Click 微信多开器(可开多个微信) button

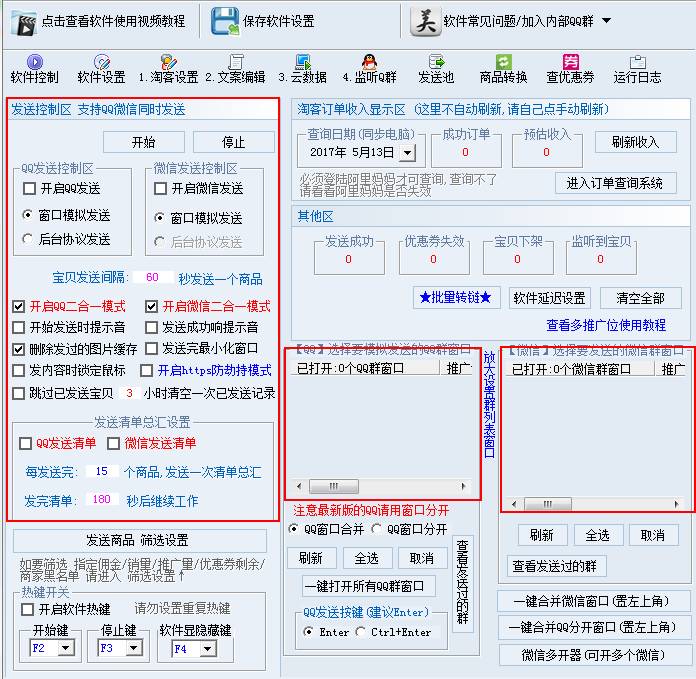(594, 655)
